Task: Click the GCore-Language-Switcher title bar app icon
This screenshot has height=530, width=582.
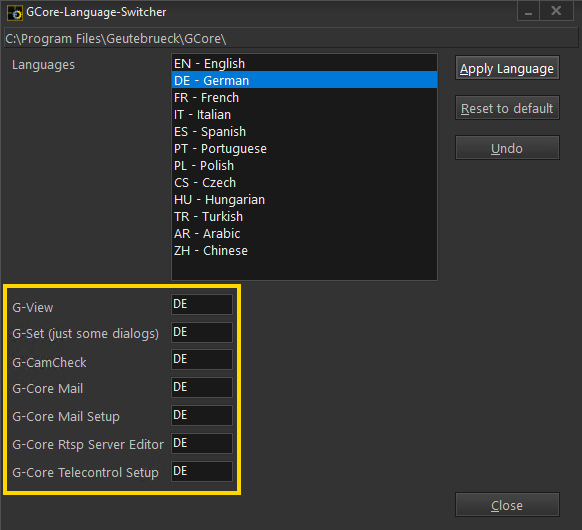Action: pyautogui.click(x=15, y=13)
